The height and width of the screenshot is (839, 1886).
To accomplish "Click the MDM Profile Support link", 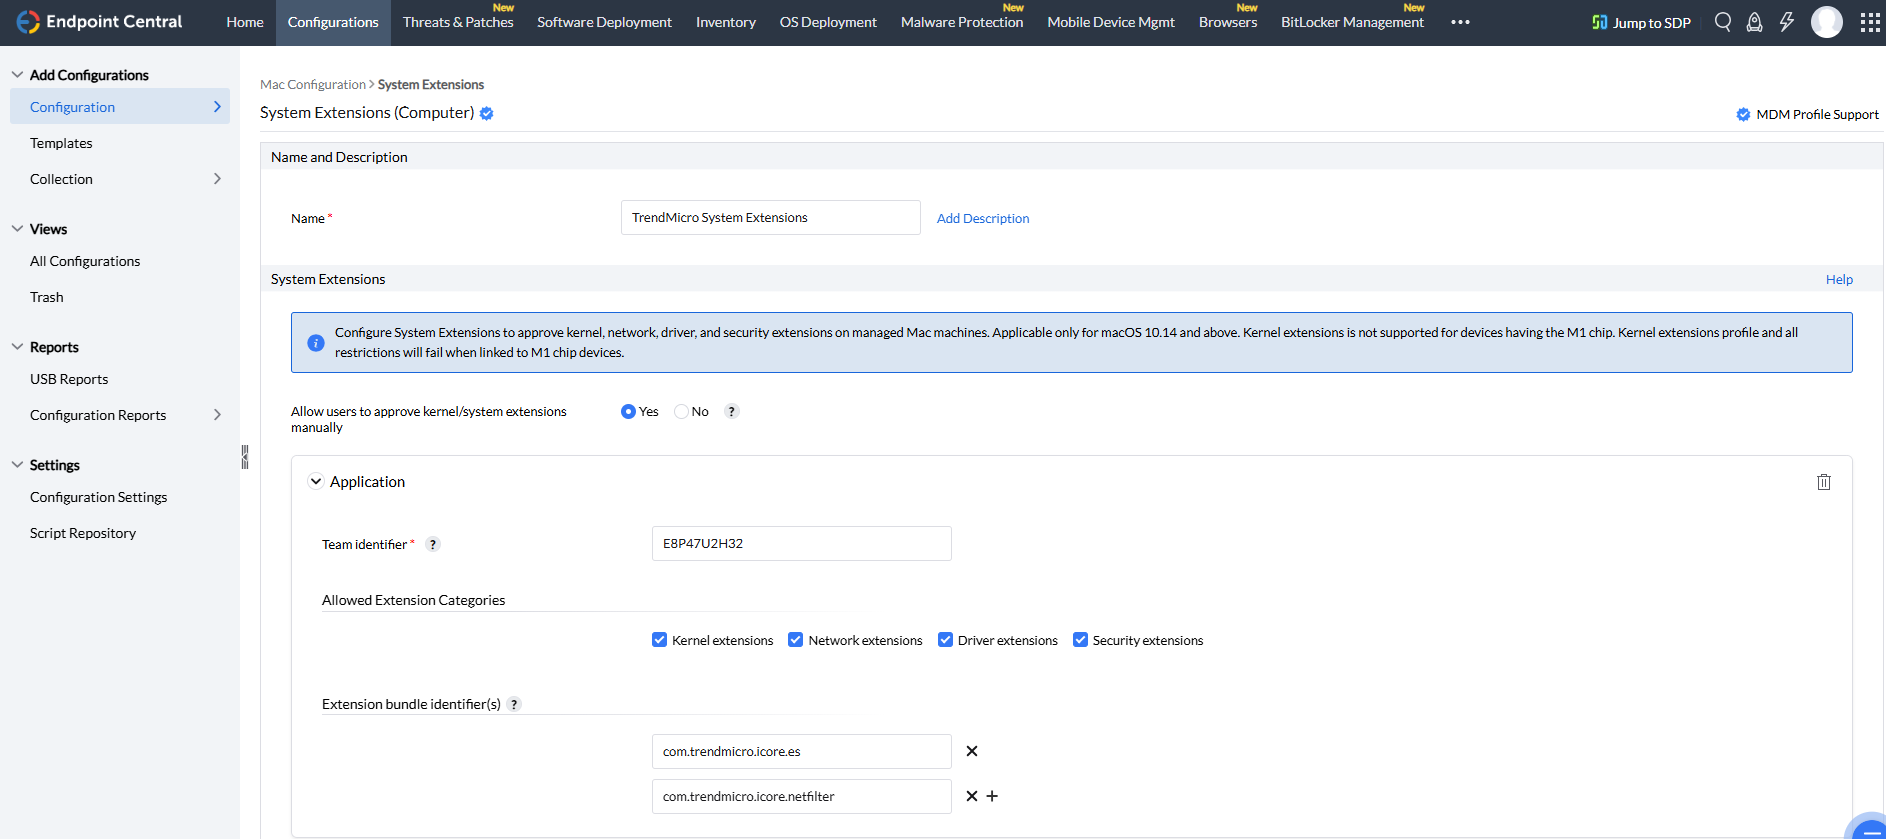I will pyautogui.click(x=1808, y=114).
